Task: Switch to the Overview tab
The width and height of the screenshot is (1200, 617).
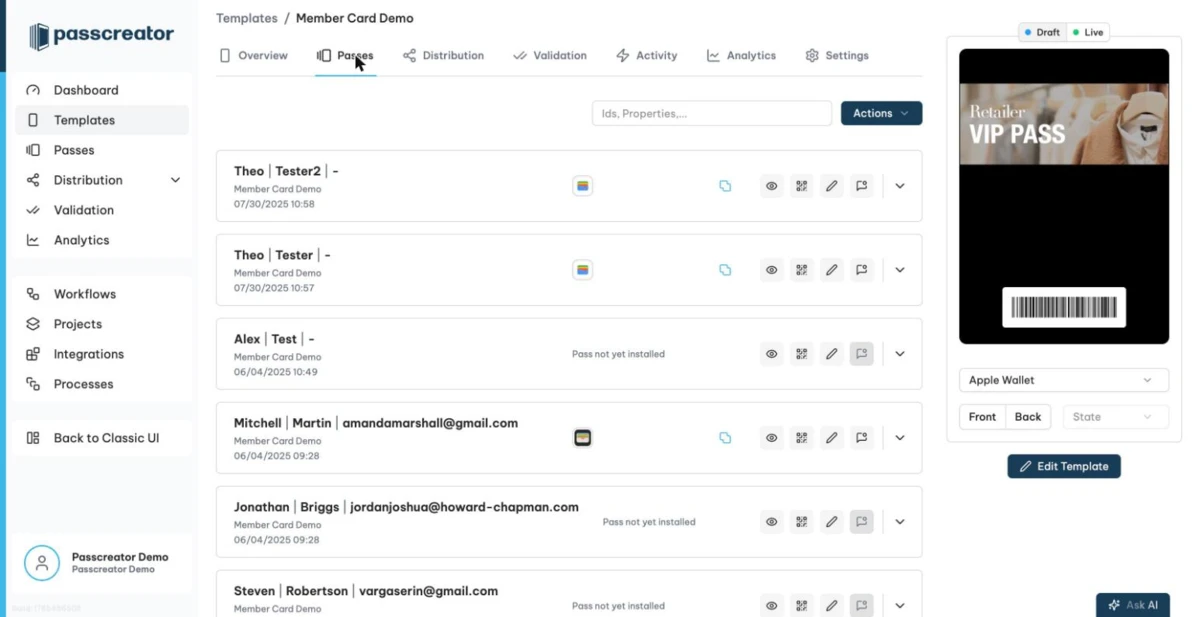Action: pos(254,56)
